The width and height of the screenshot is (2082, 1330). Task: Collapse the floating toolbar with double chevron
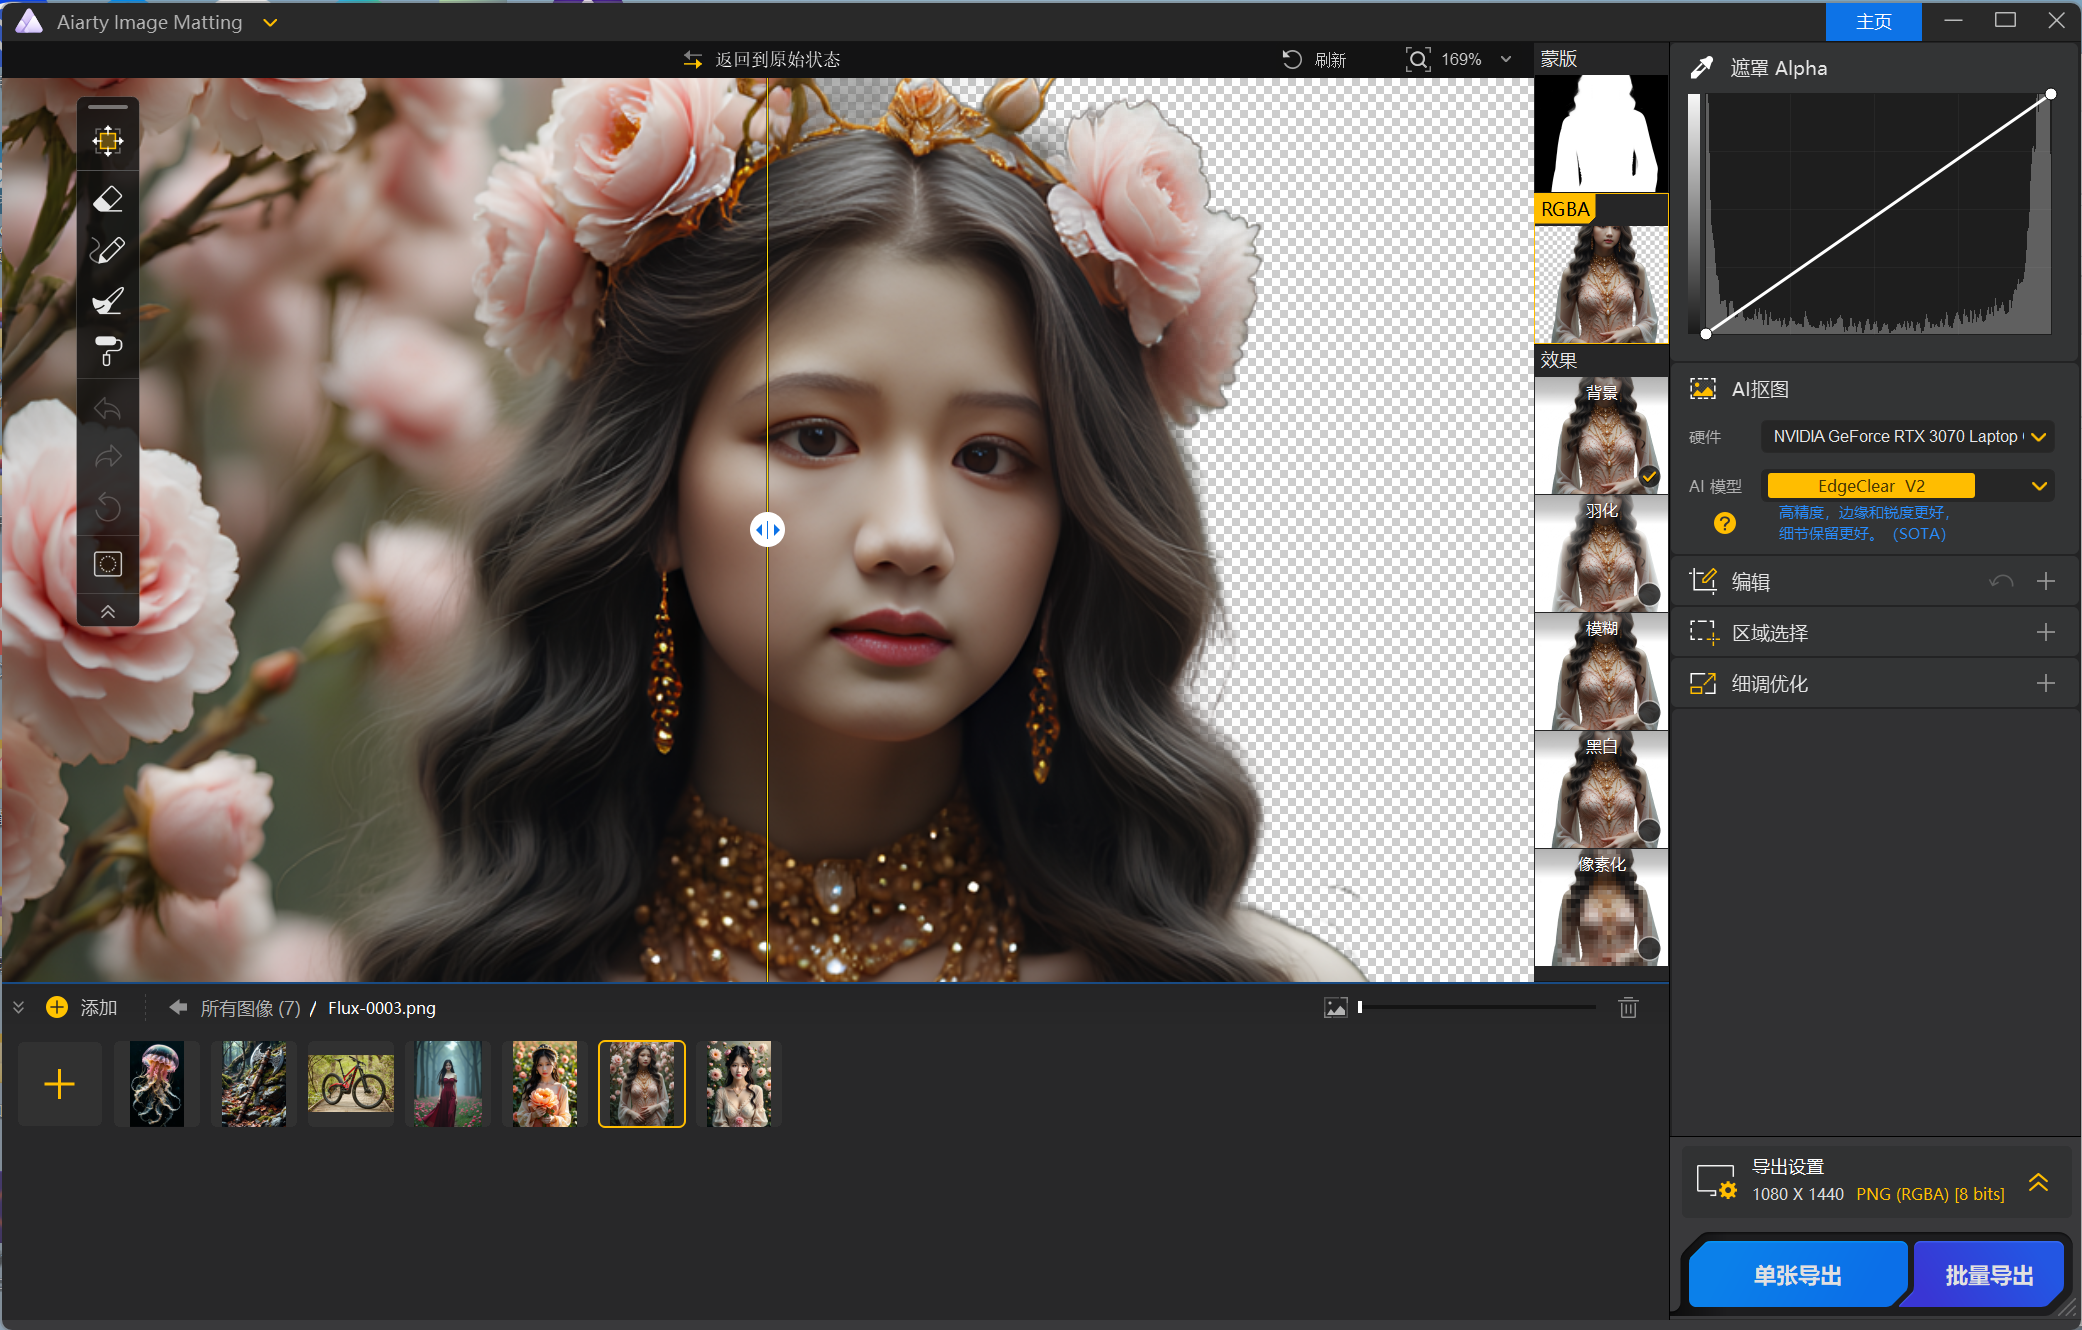[x=108, y=612]
